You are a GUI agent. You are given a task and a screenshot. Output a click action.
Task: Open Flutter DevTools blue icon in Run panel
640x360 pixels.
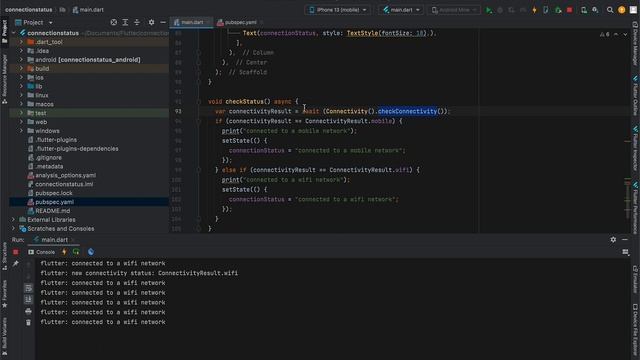[x=91, y=252]
